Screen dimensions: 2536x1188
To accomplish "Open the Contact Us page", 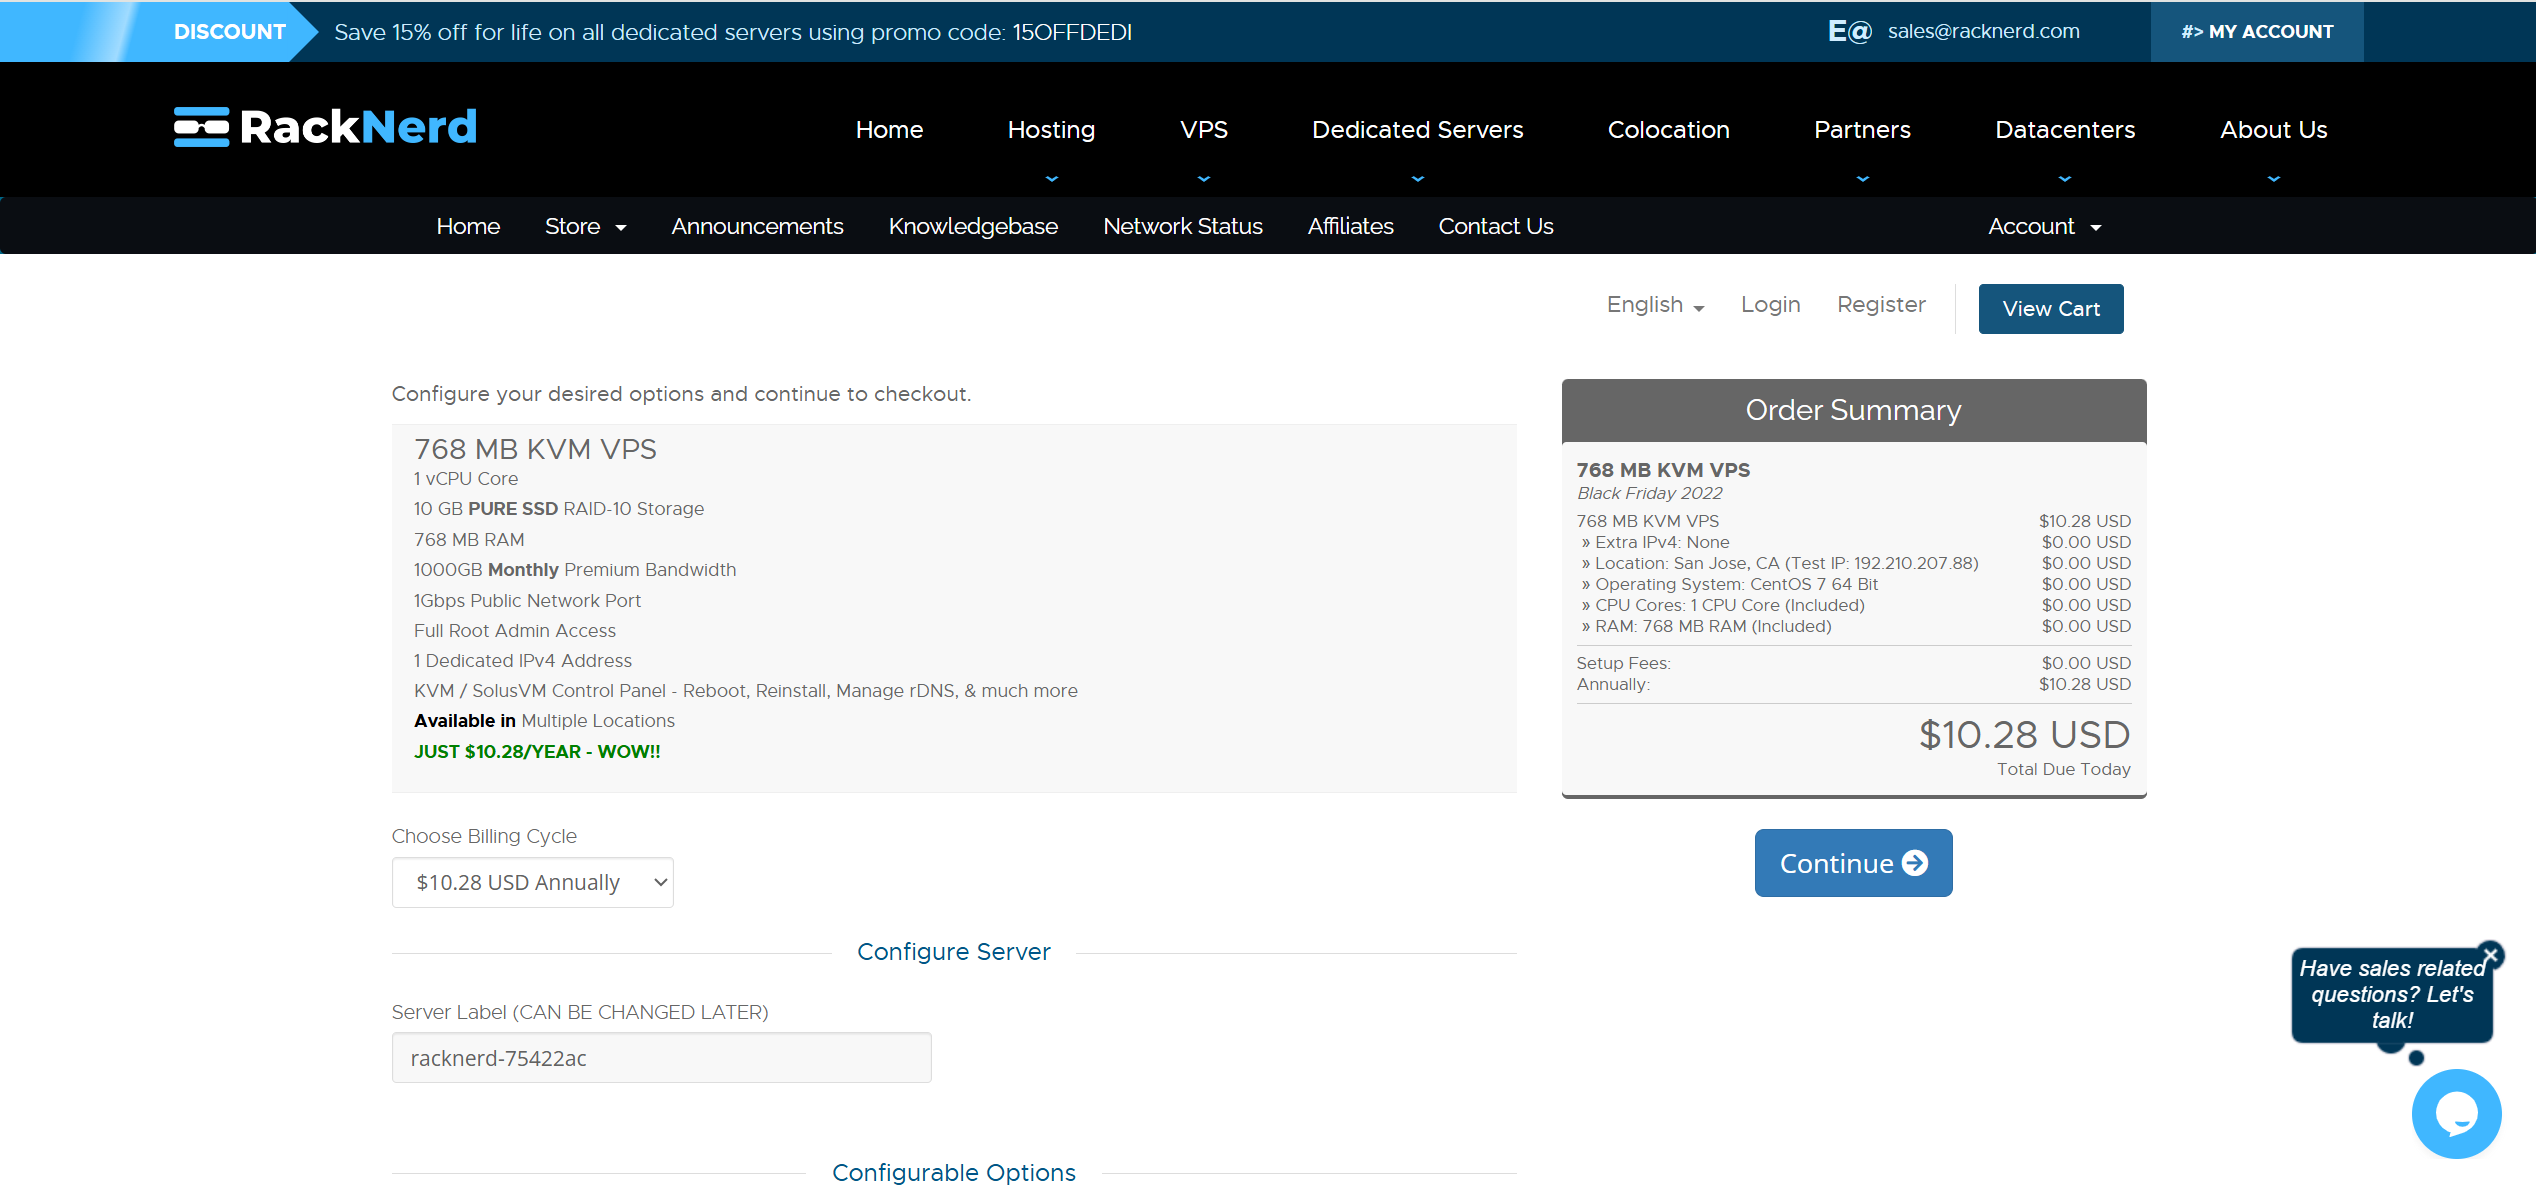I will point(1496,227).
